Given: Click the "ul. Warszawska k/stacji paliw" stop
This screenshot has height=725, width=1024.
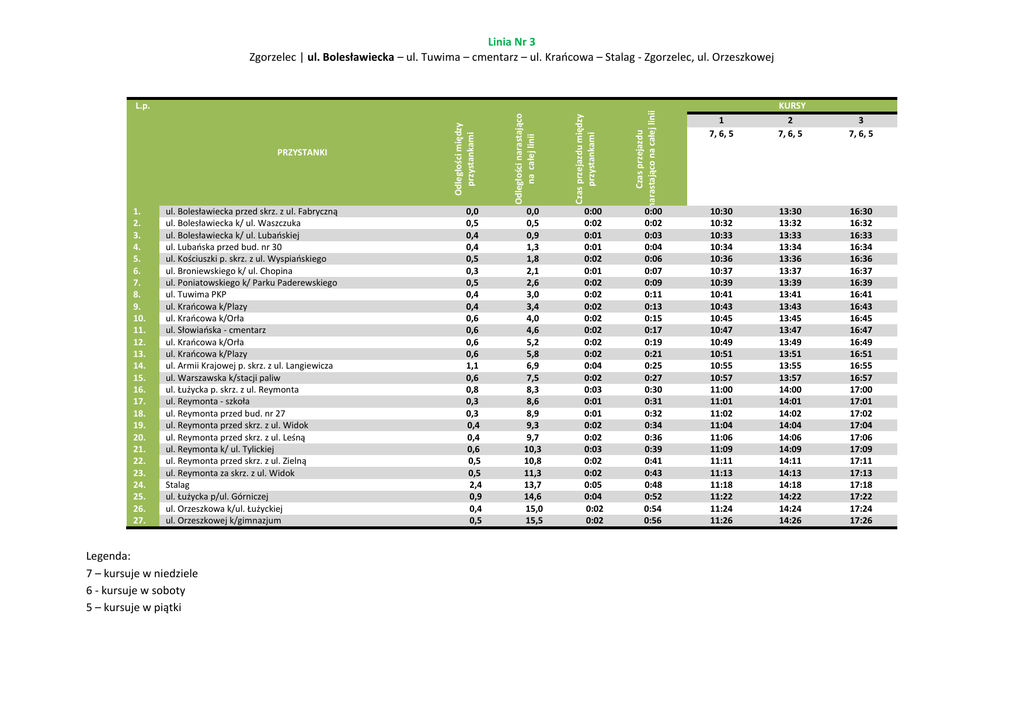Looking at the screenshot, I should click(223, 378).
